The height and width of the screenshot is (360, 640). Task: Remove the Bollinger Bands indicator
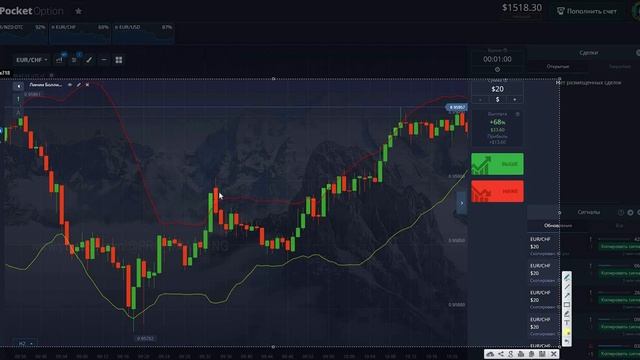coord(87,85)
